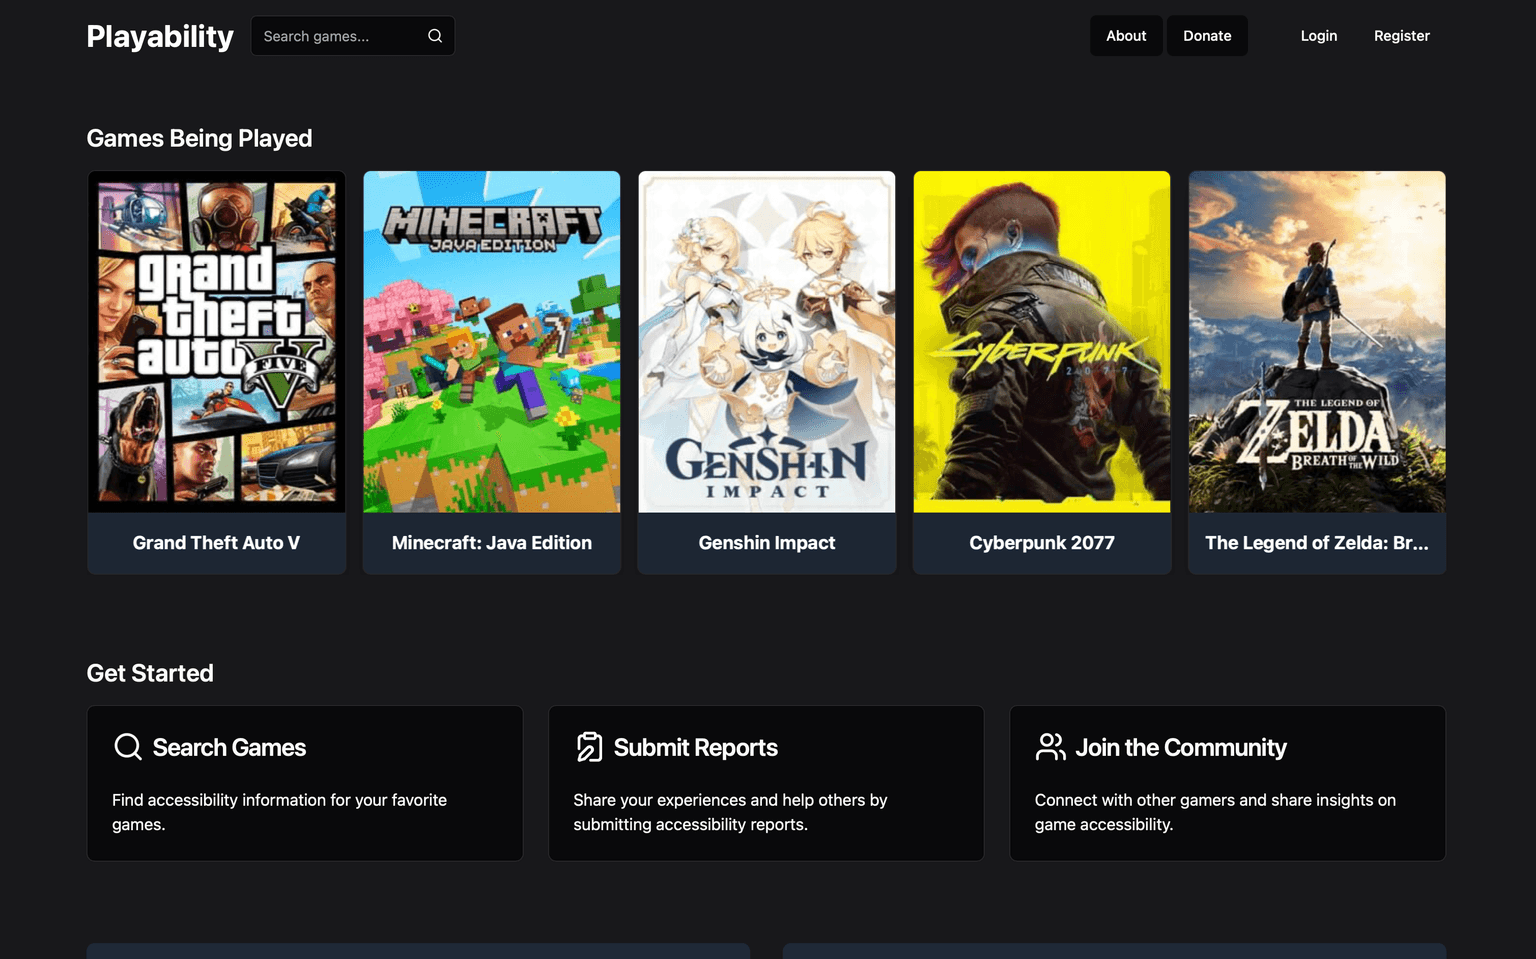Go to the Login page
1536x959 pixels.
[1319, 36]
